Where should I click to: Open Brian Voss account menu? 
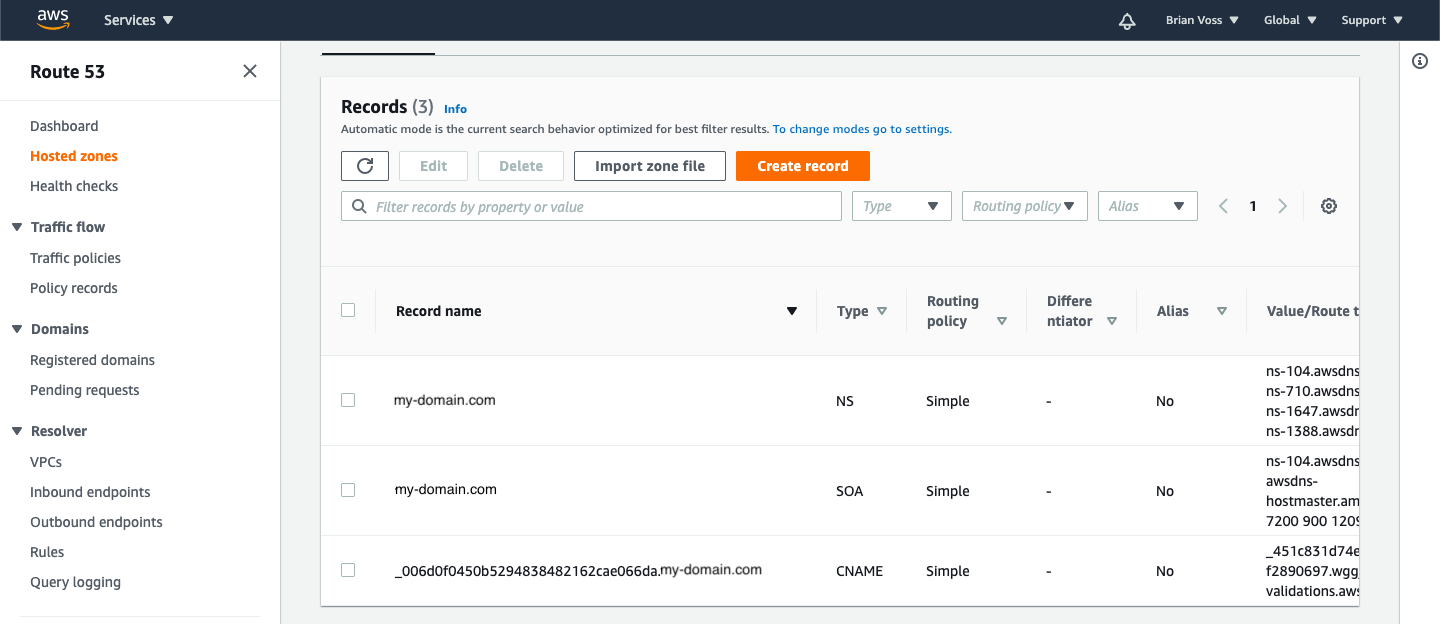(1202, 20)
